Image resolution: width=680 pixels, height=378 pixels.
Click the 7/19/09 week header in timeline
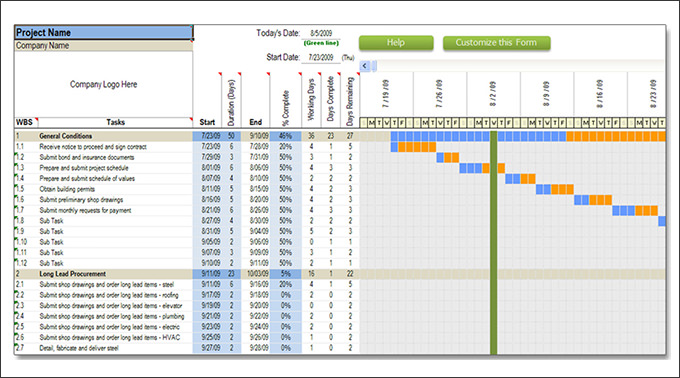(x=386, y=94)
